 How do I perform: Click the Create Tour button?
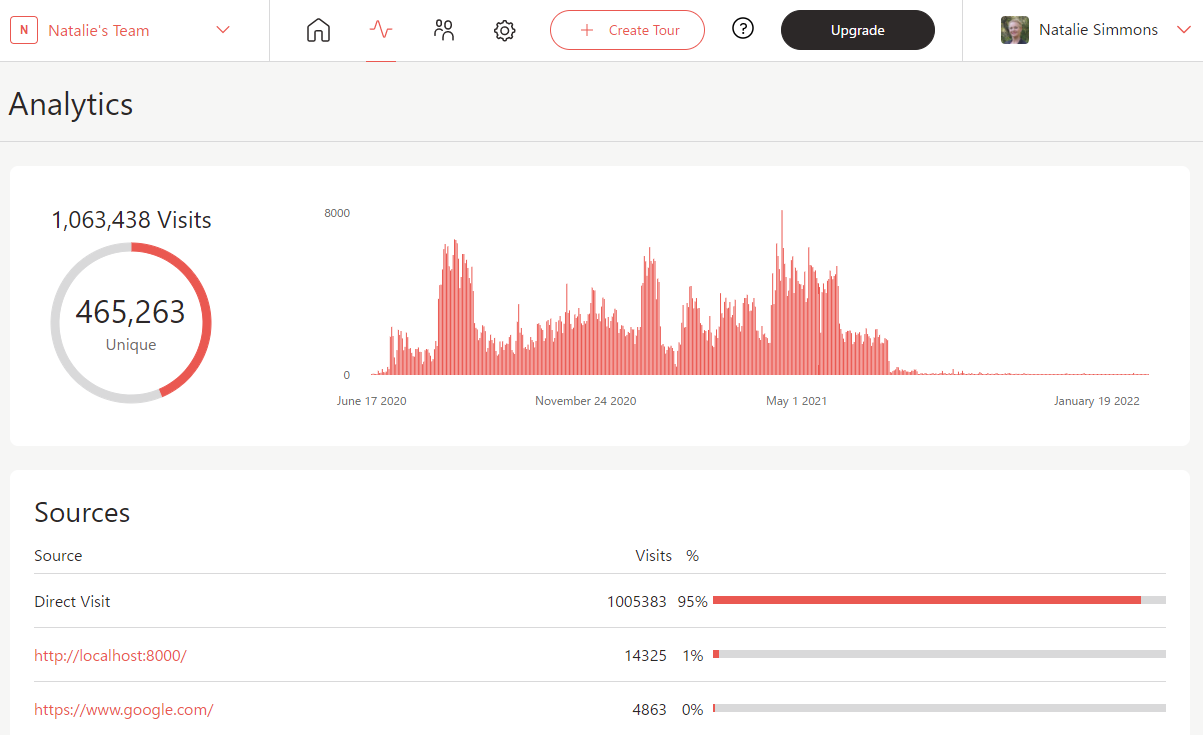pos(627,30)
